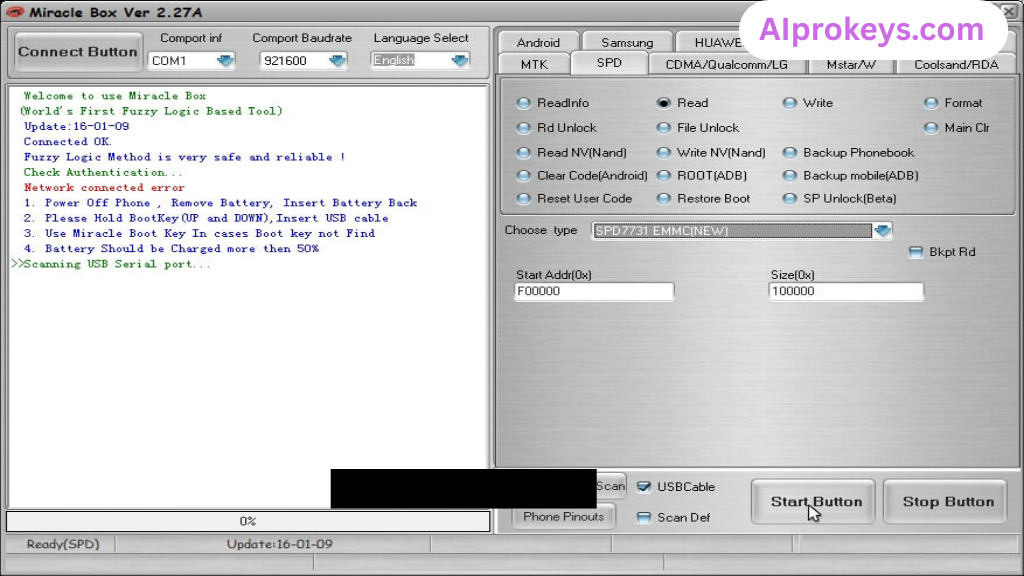
Task: Select the Reset User Code radio option
Action: (523, 199)
